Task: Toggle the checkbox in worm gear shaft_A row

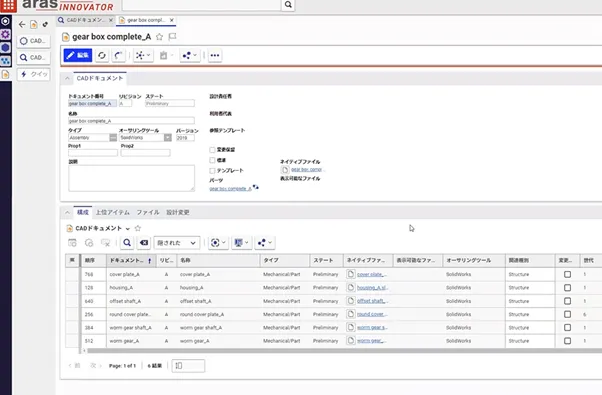Action: tap(567, 327)
